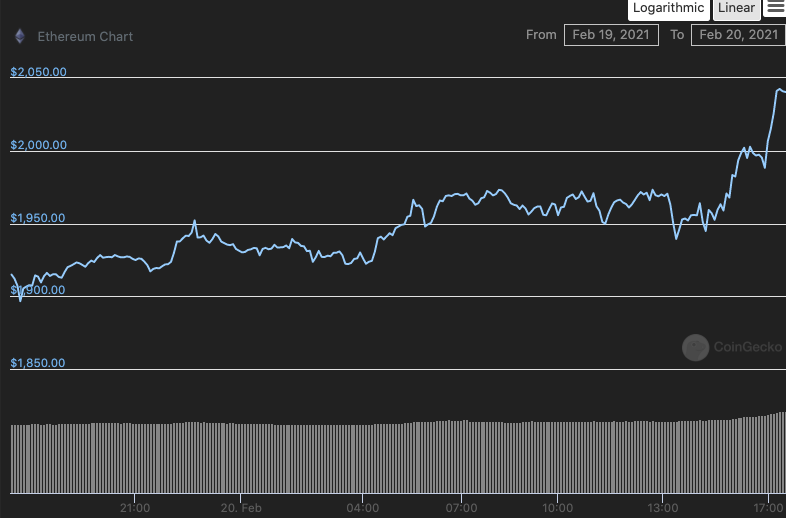Select the 07:00 time axis marker

(461, 508)
